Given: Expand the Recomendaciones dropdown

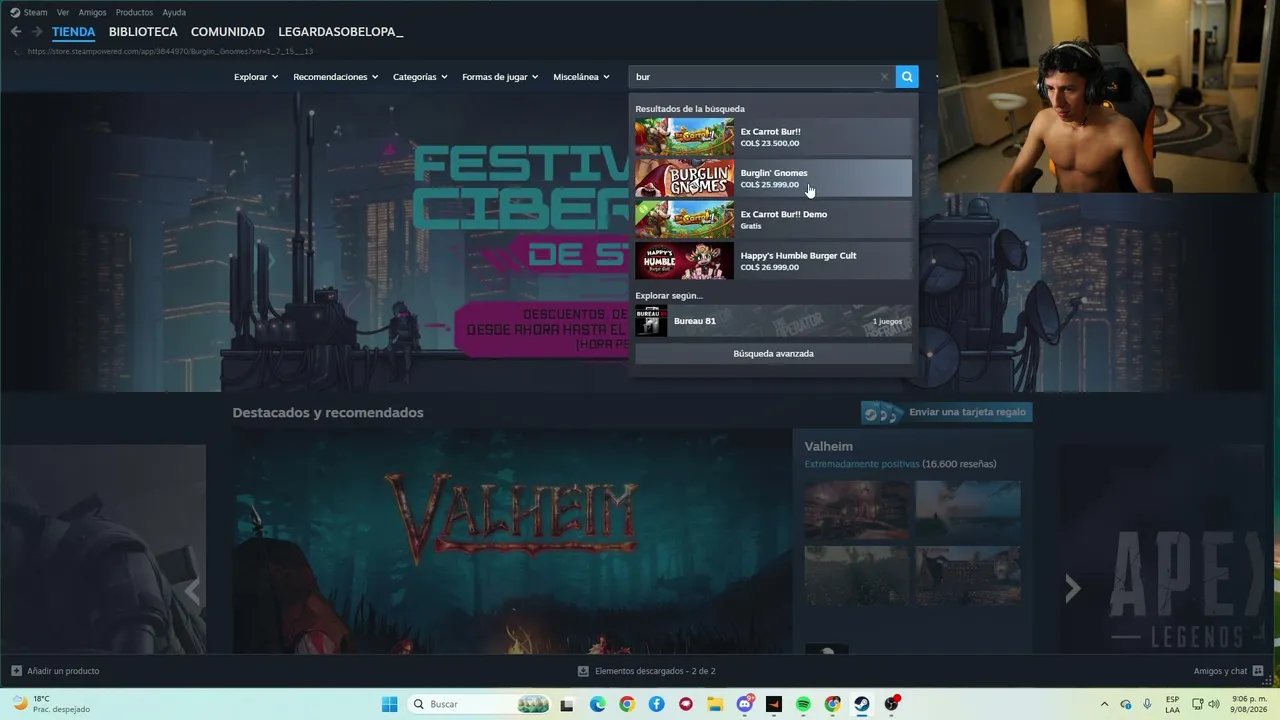Looking at the screenshot, I should click(x=336, y=77).
